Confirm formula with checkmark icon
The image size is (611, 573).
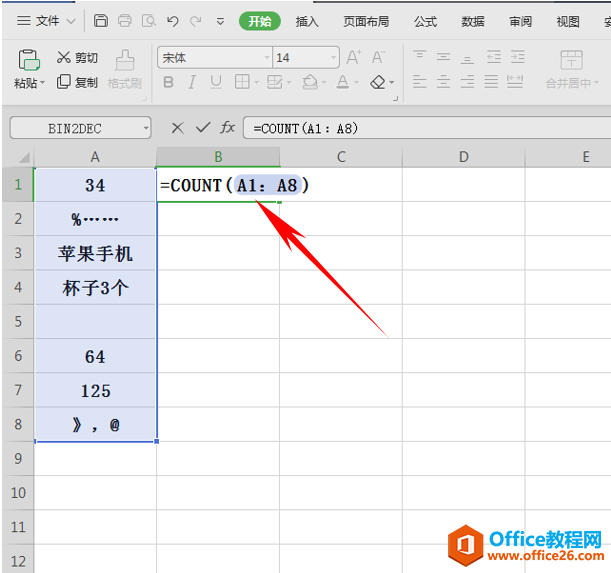(203, 127)
